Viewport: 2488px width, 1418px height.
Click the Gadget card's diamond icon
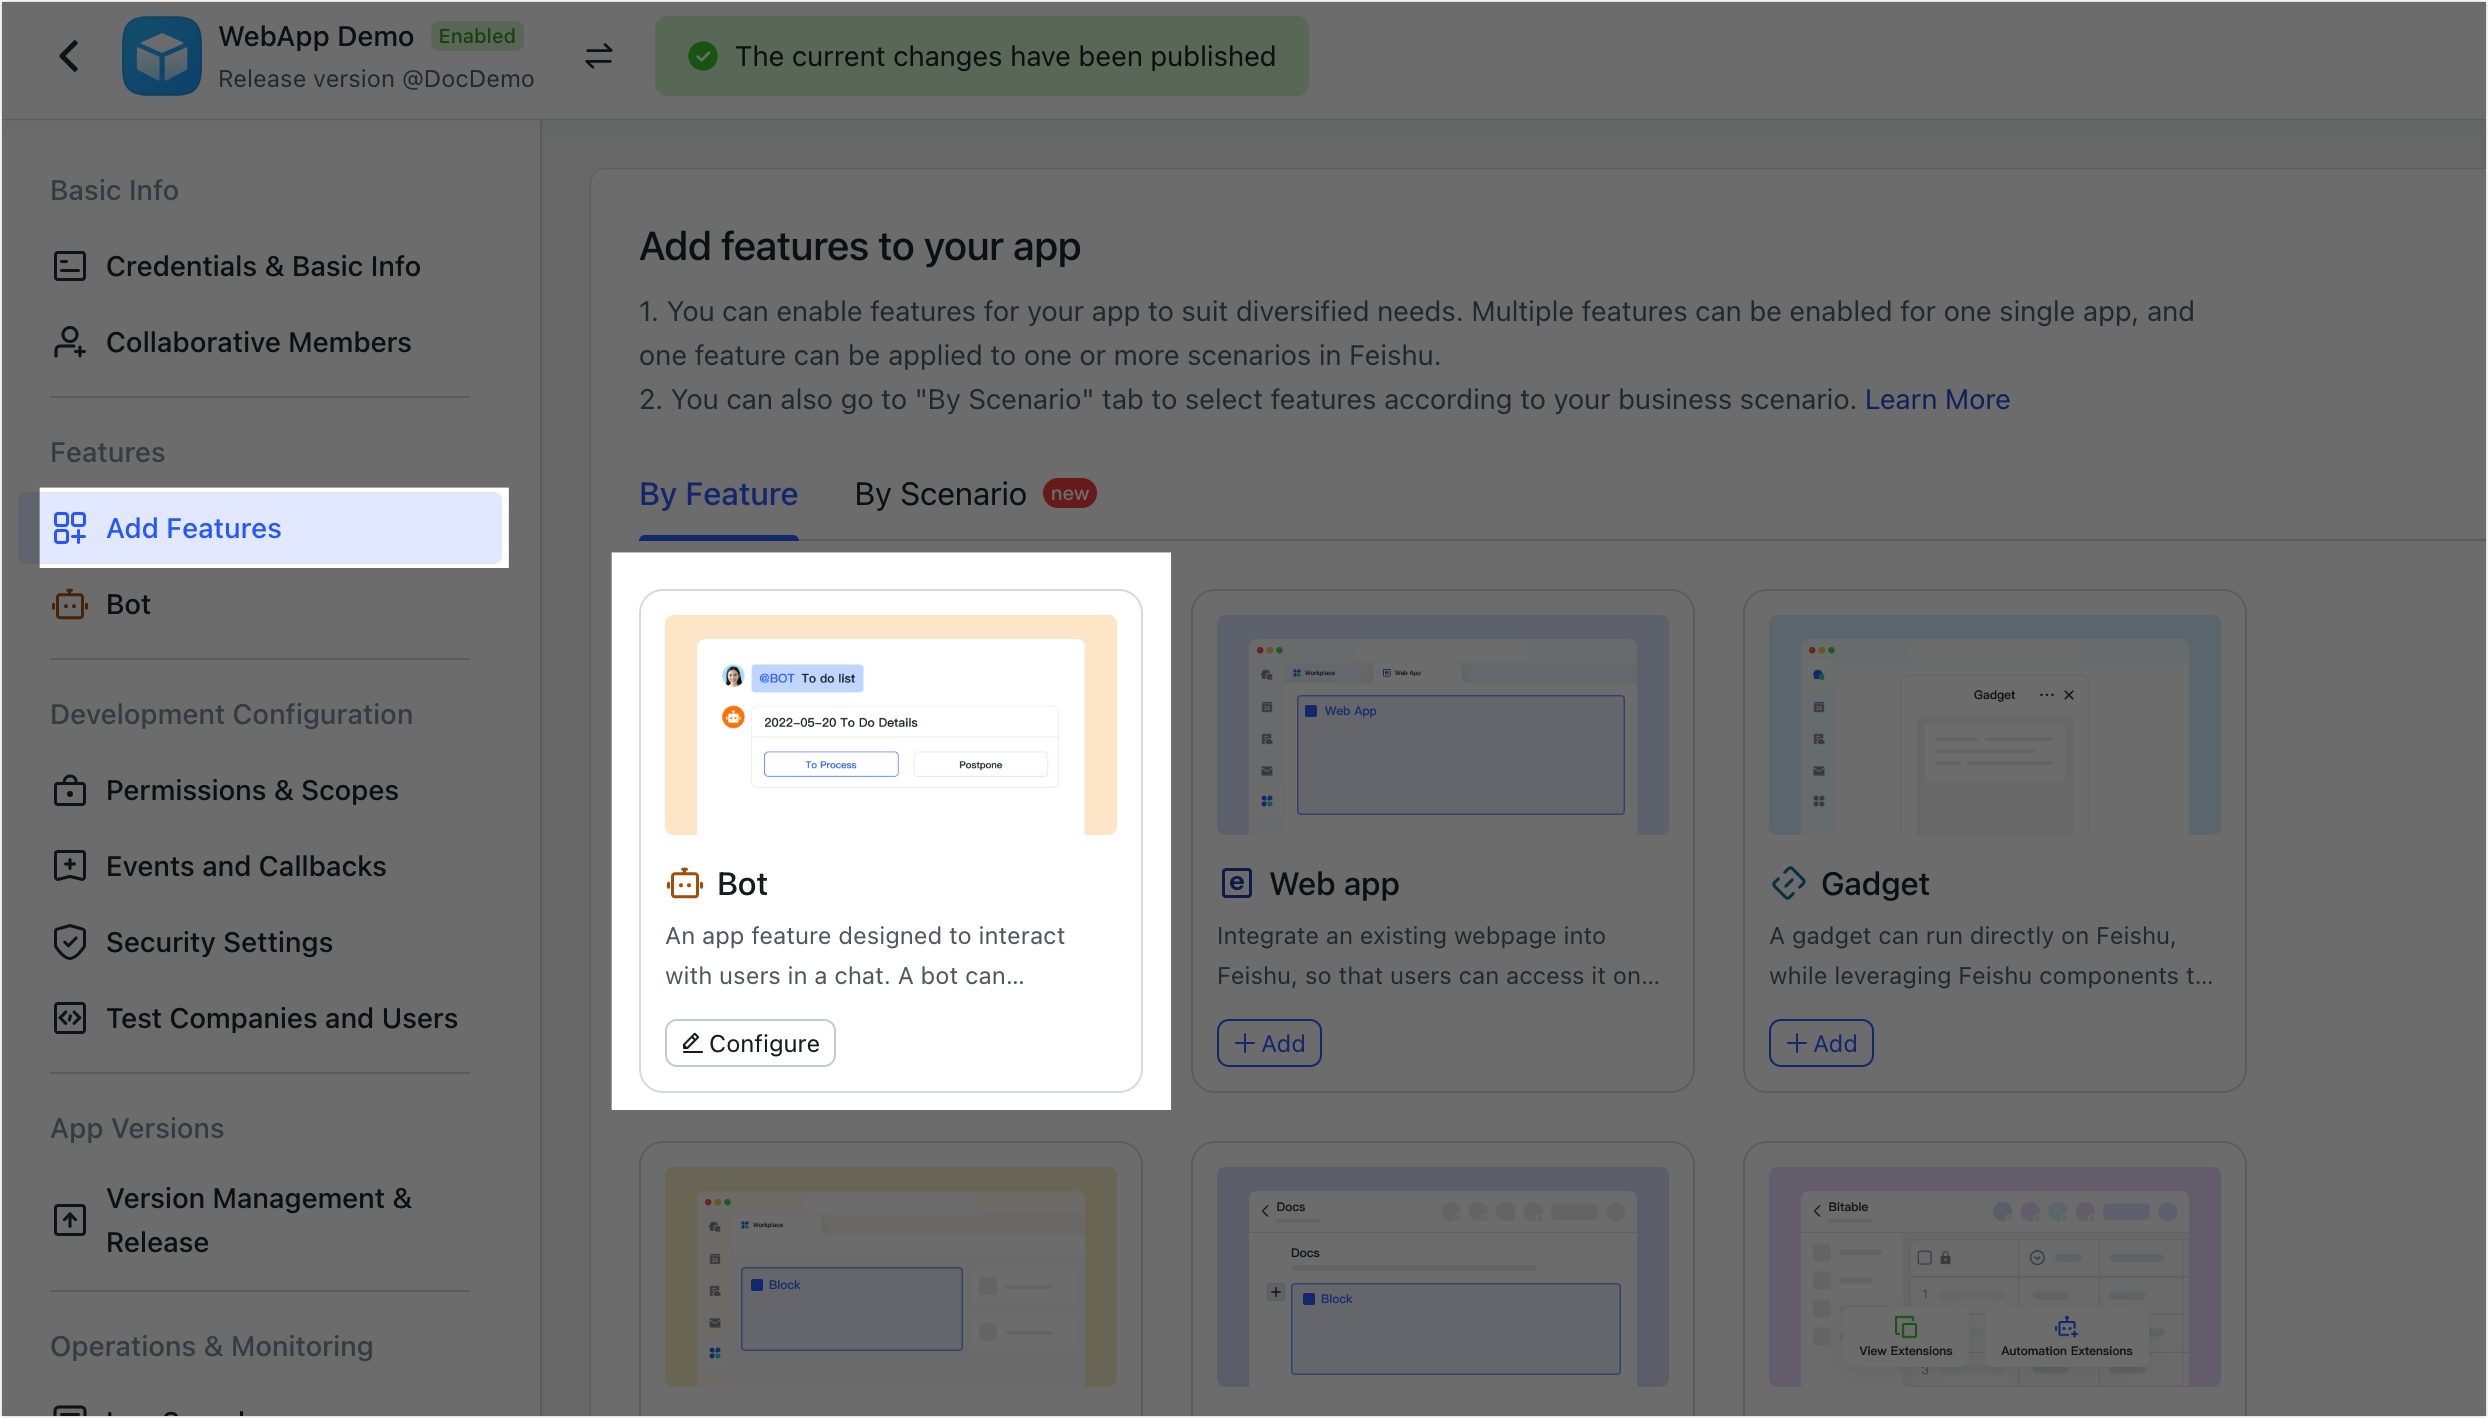[x=1788, y=883]
